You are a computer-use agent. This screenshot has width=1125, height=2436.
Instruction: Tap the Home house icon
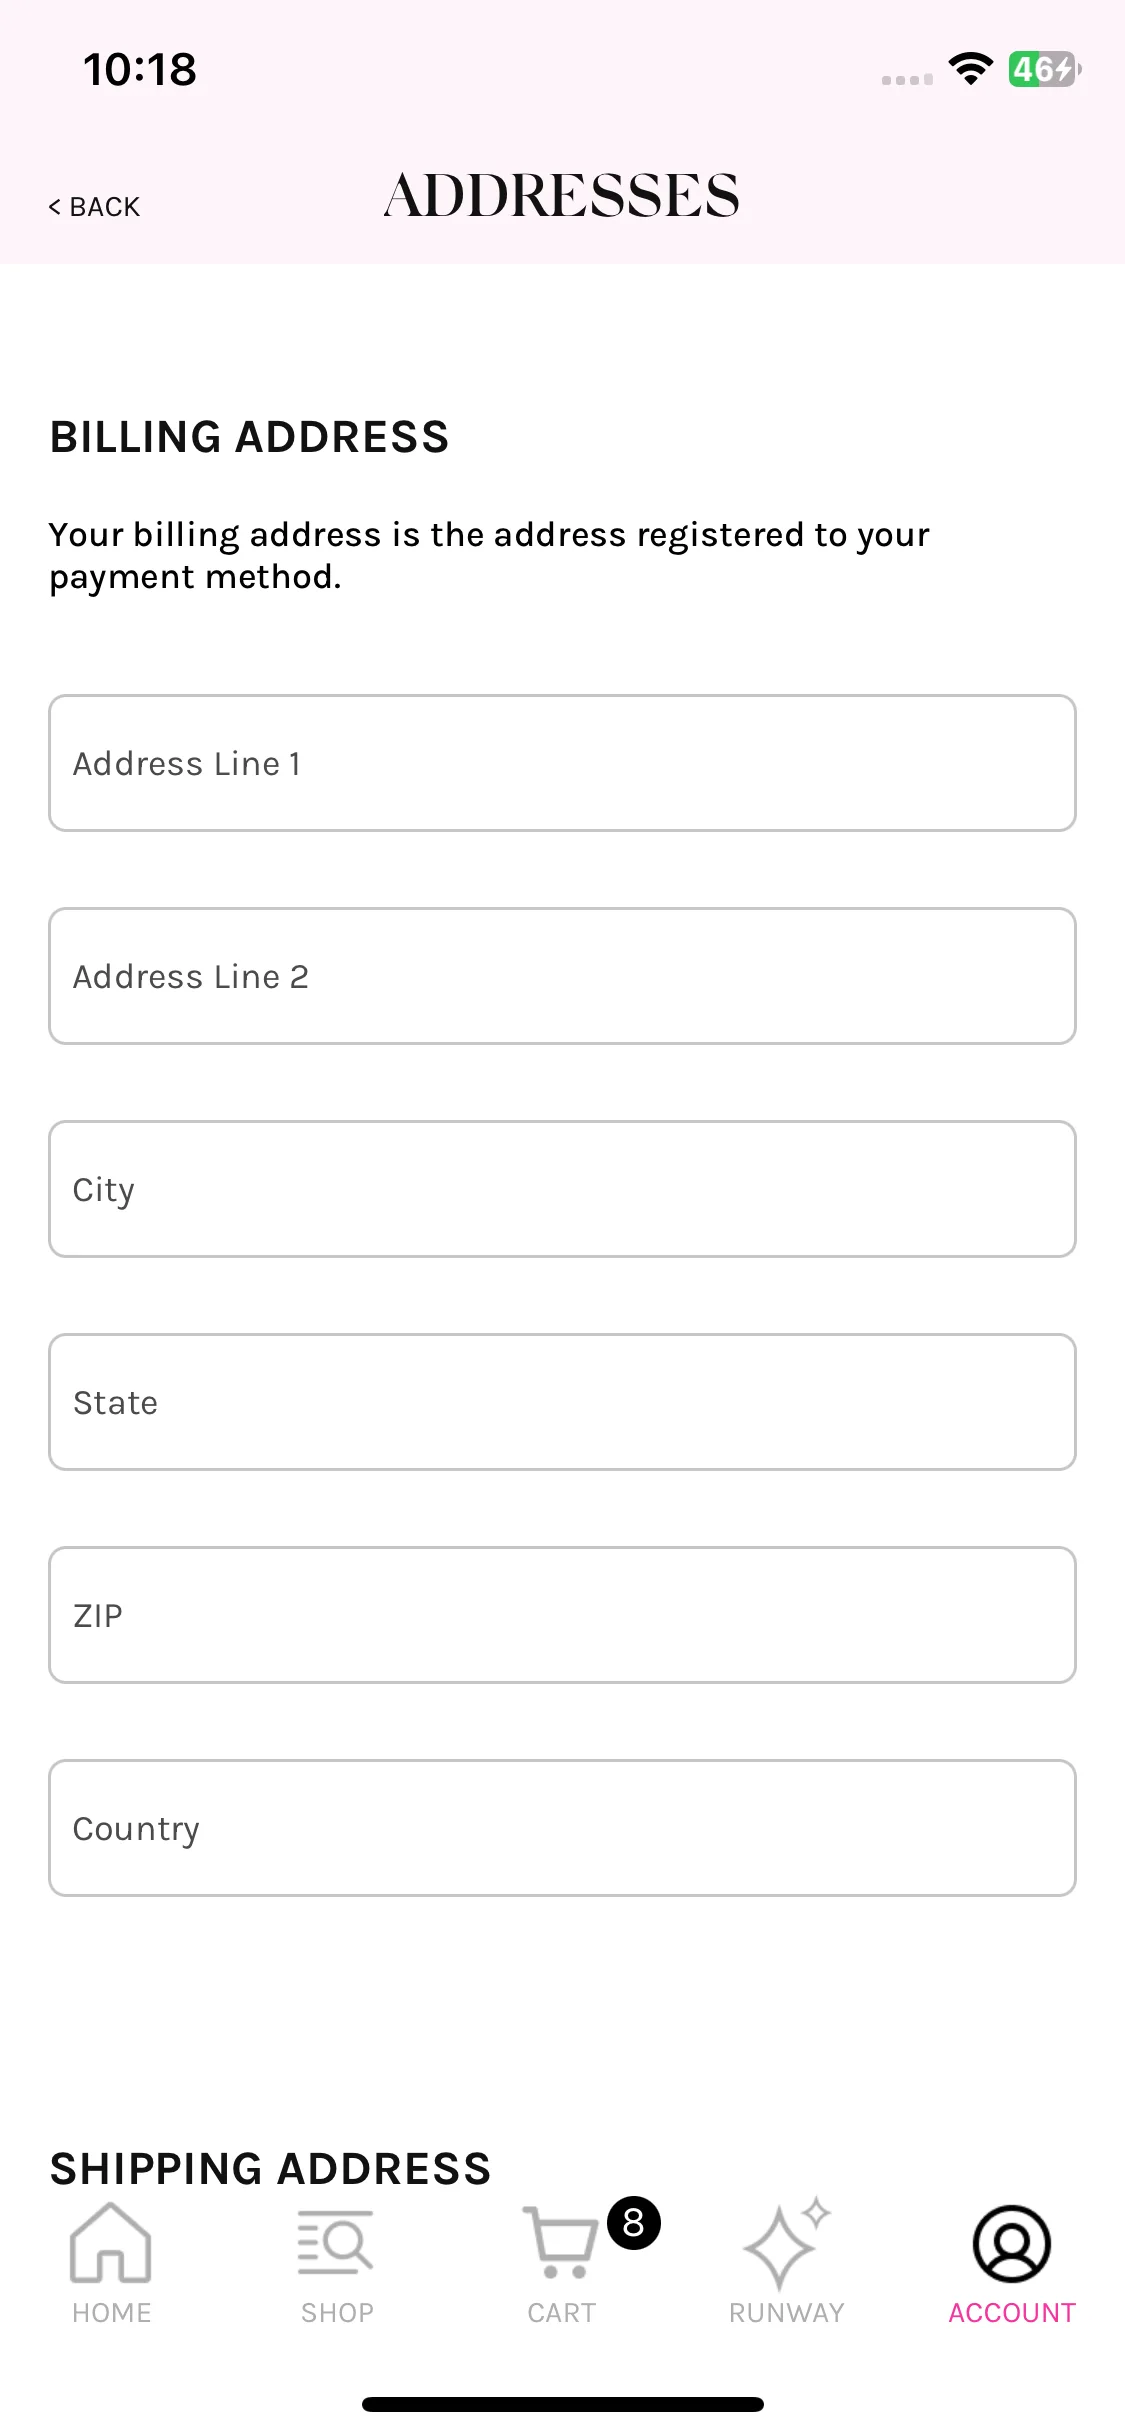coord(111,2243)
